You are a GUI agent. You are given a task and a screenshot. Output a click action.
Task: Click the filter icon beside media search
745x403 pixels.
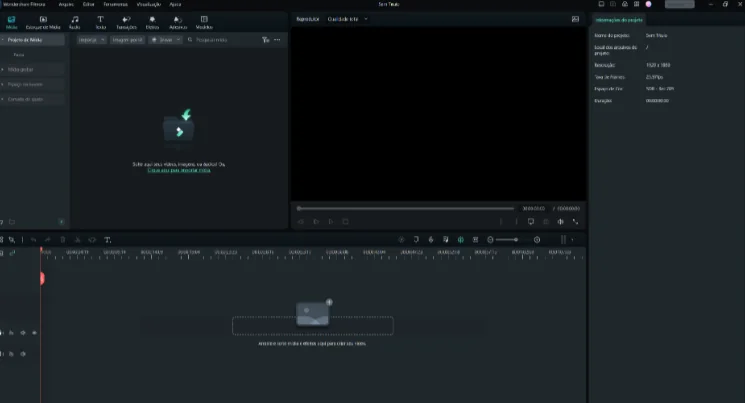(x=265, y=40)
